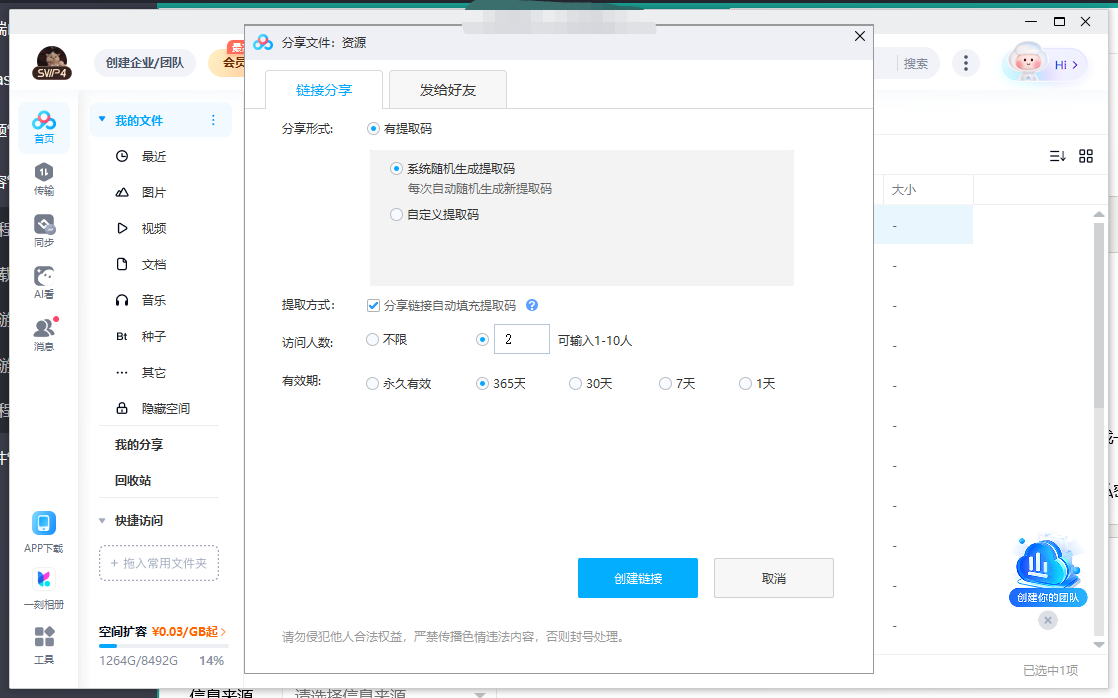Open the 一刻相册 album icon
Screen dimensions: 1118x698
pyautogui.click(x=44, y=580)
